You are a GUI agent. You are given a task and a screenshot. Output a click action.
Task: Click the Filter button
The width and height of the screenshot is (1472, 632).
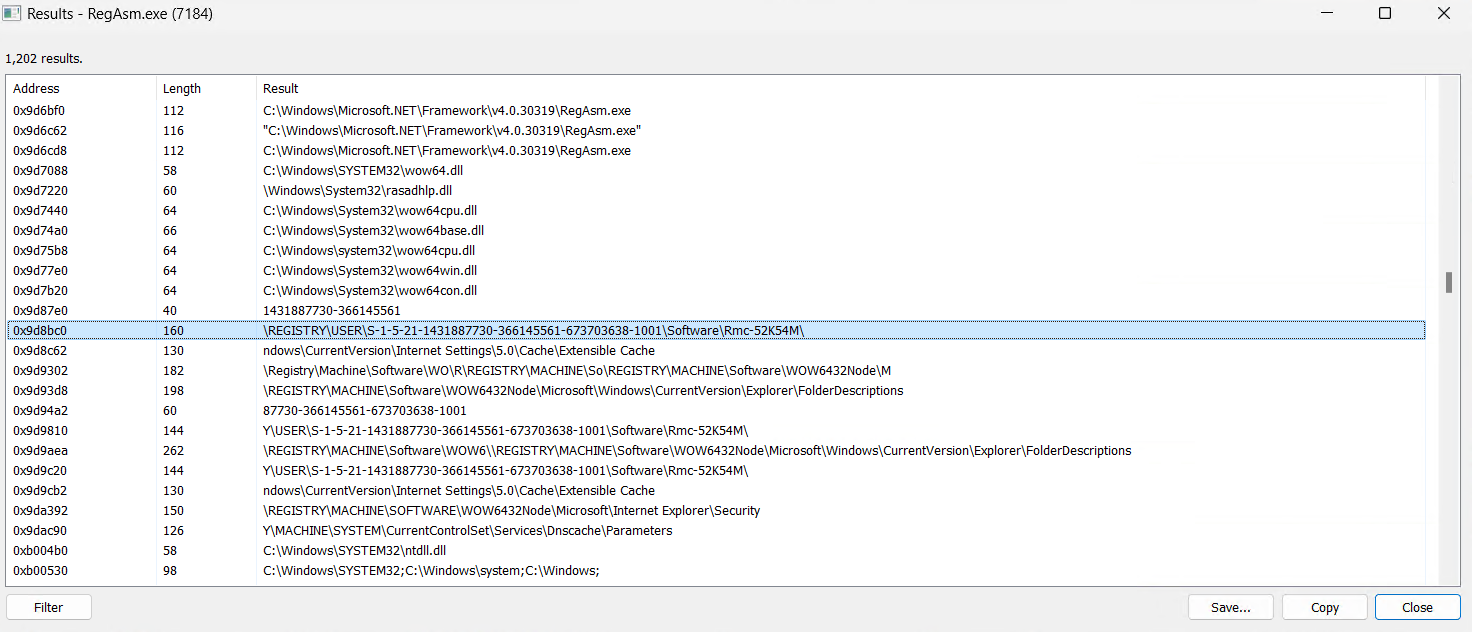[48, 607]
